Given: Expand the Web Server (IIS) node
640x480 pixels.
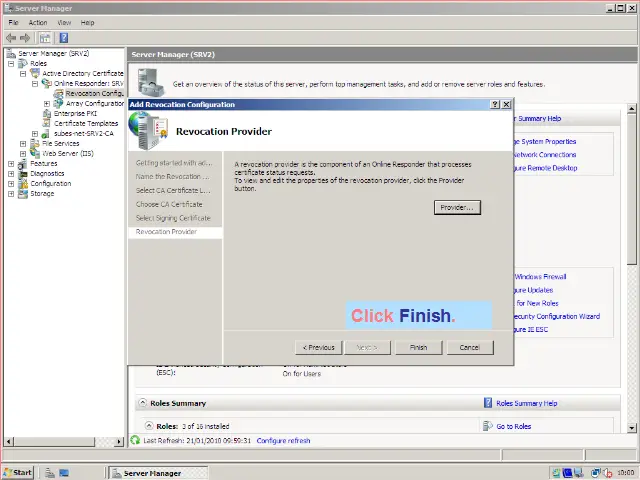Looking at the screenshot, I should pyautogui.click(x=23, y=154).
